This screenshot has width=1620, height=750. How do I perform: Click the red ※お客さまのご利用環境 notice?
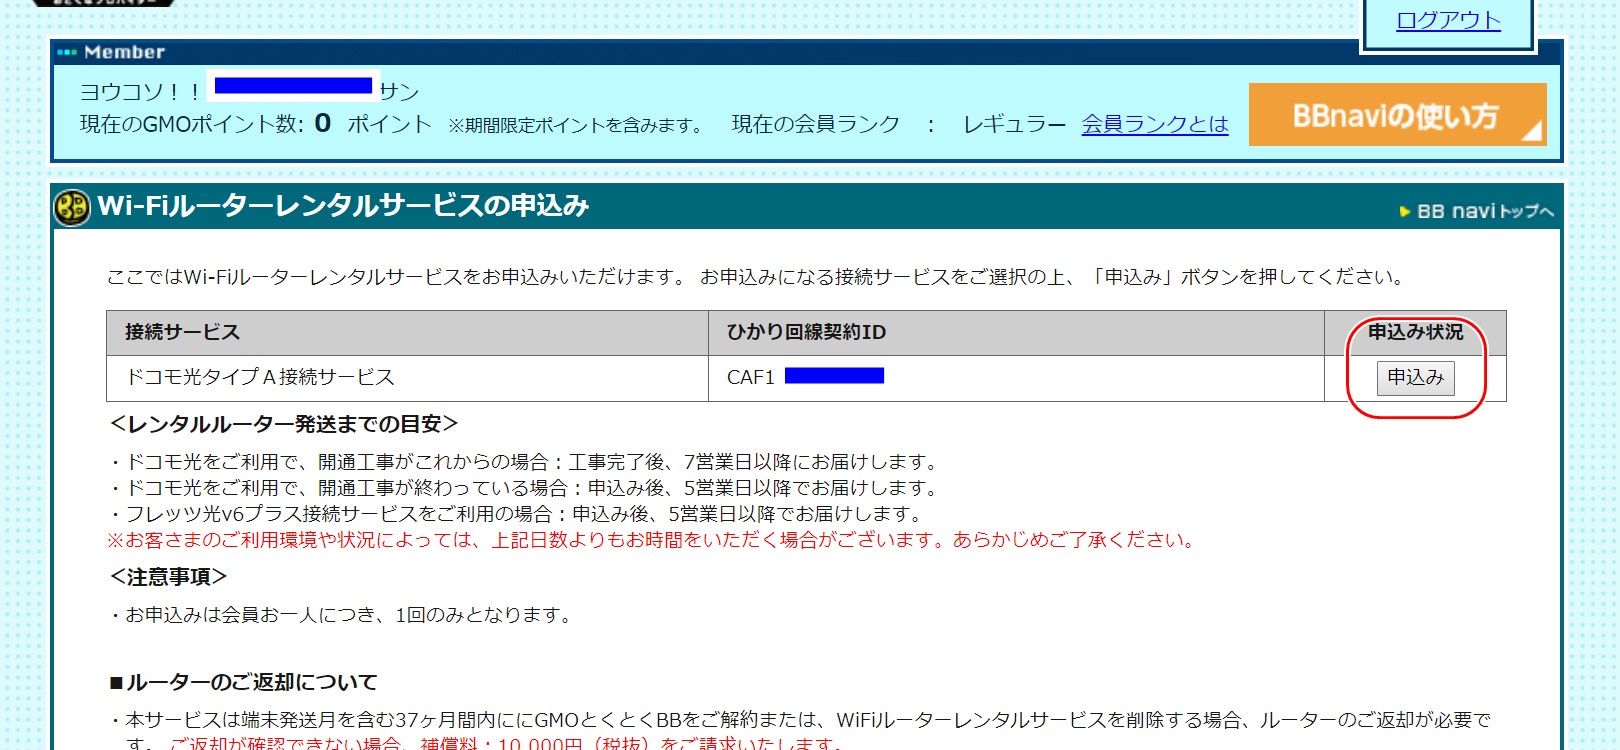[x=652, y=540]
